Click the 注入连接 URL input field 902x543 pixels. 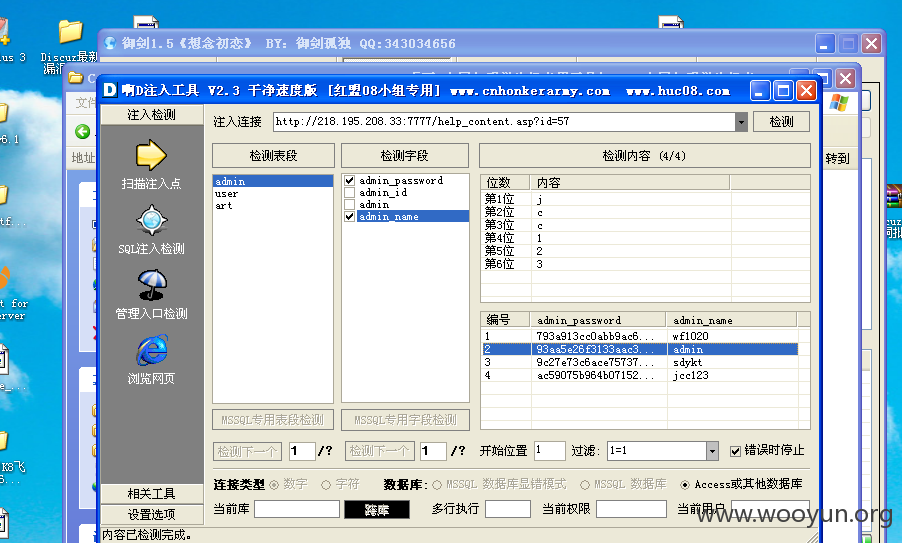[504, 122]
